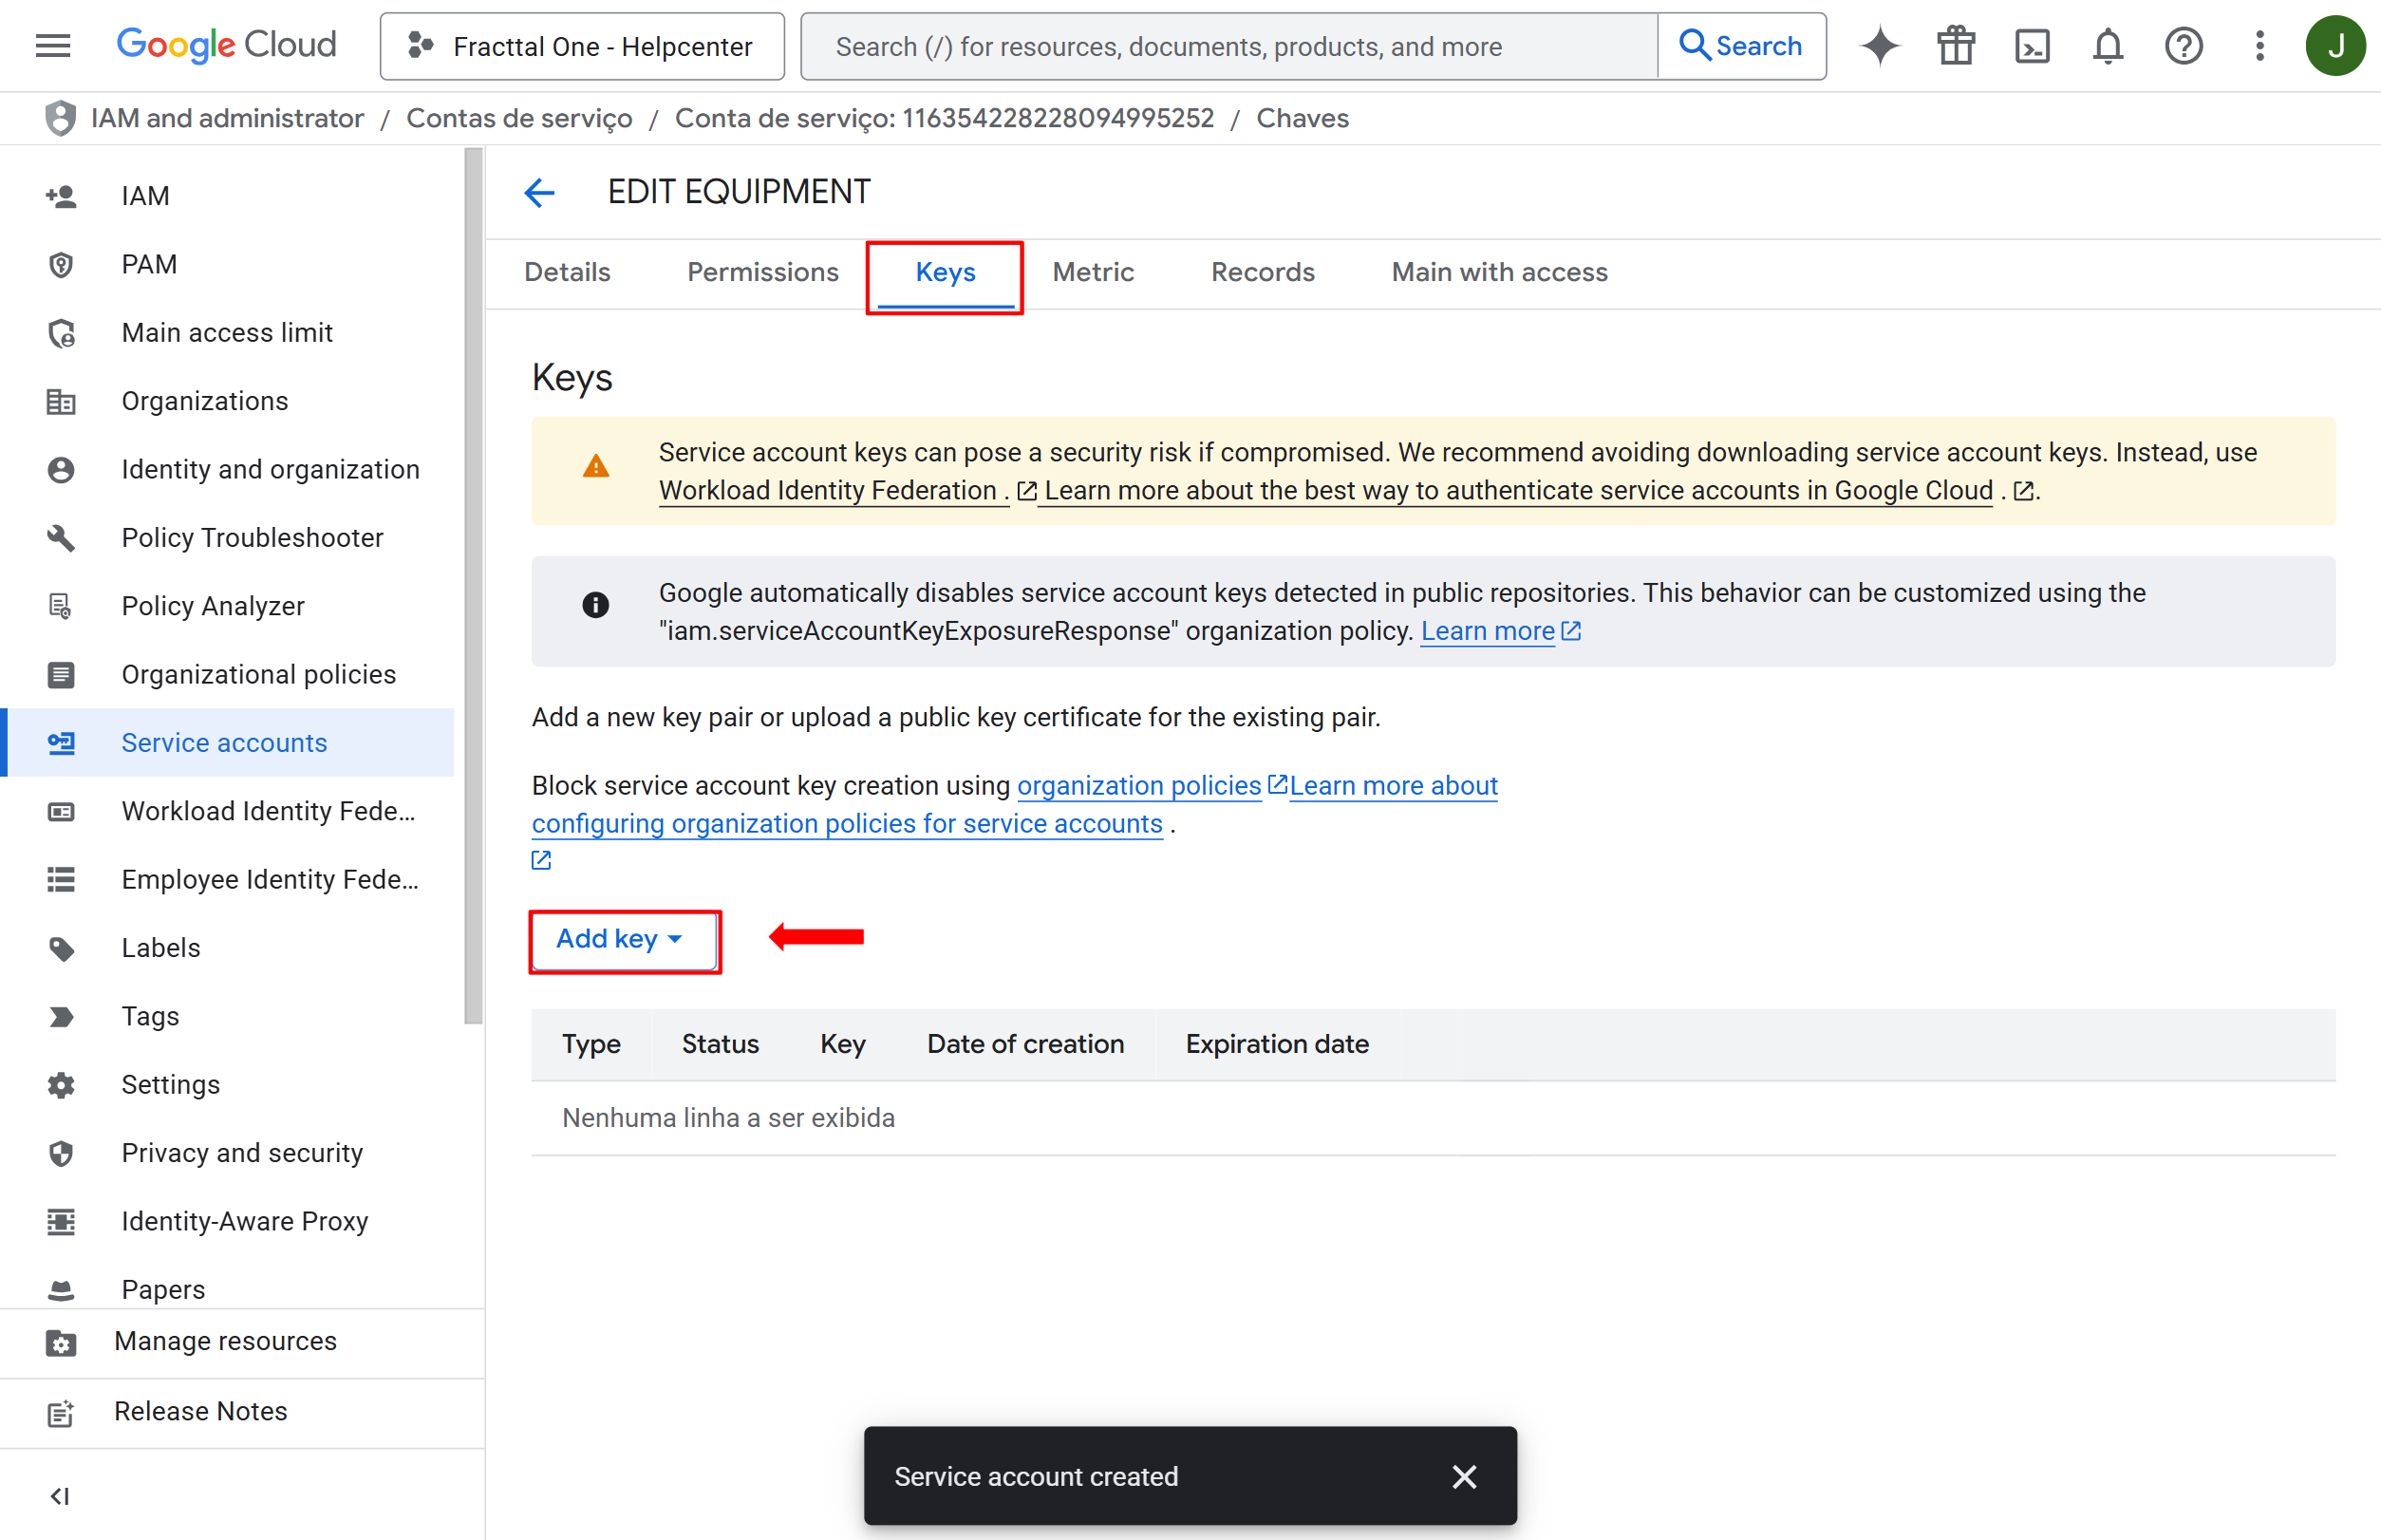Open the notifications bell
The width and height of the screenshot is (2381, 1540).
coord(2107,46)
